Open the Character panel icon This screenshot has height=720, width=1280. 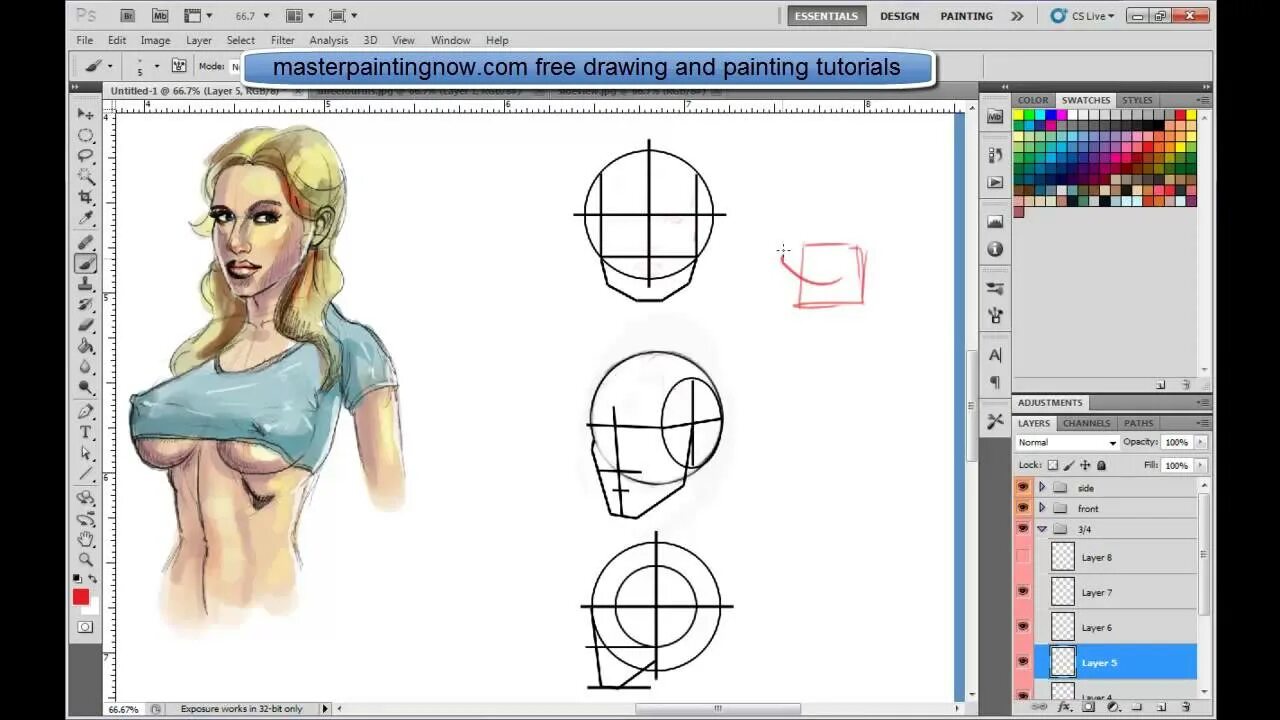[x=995, y=355]
